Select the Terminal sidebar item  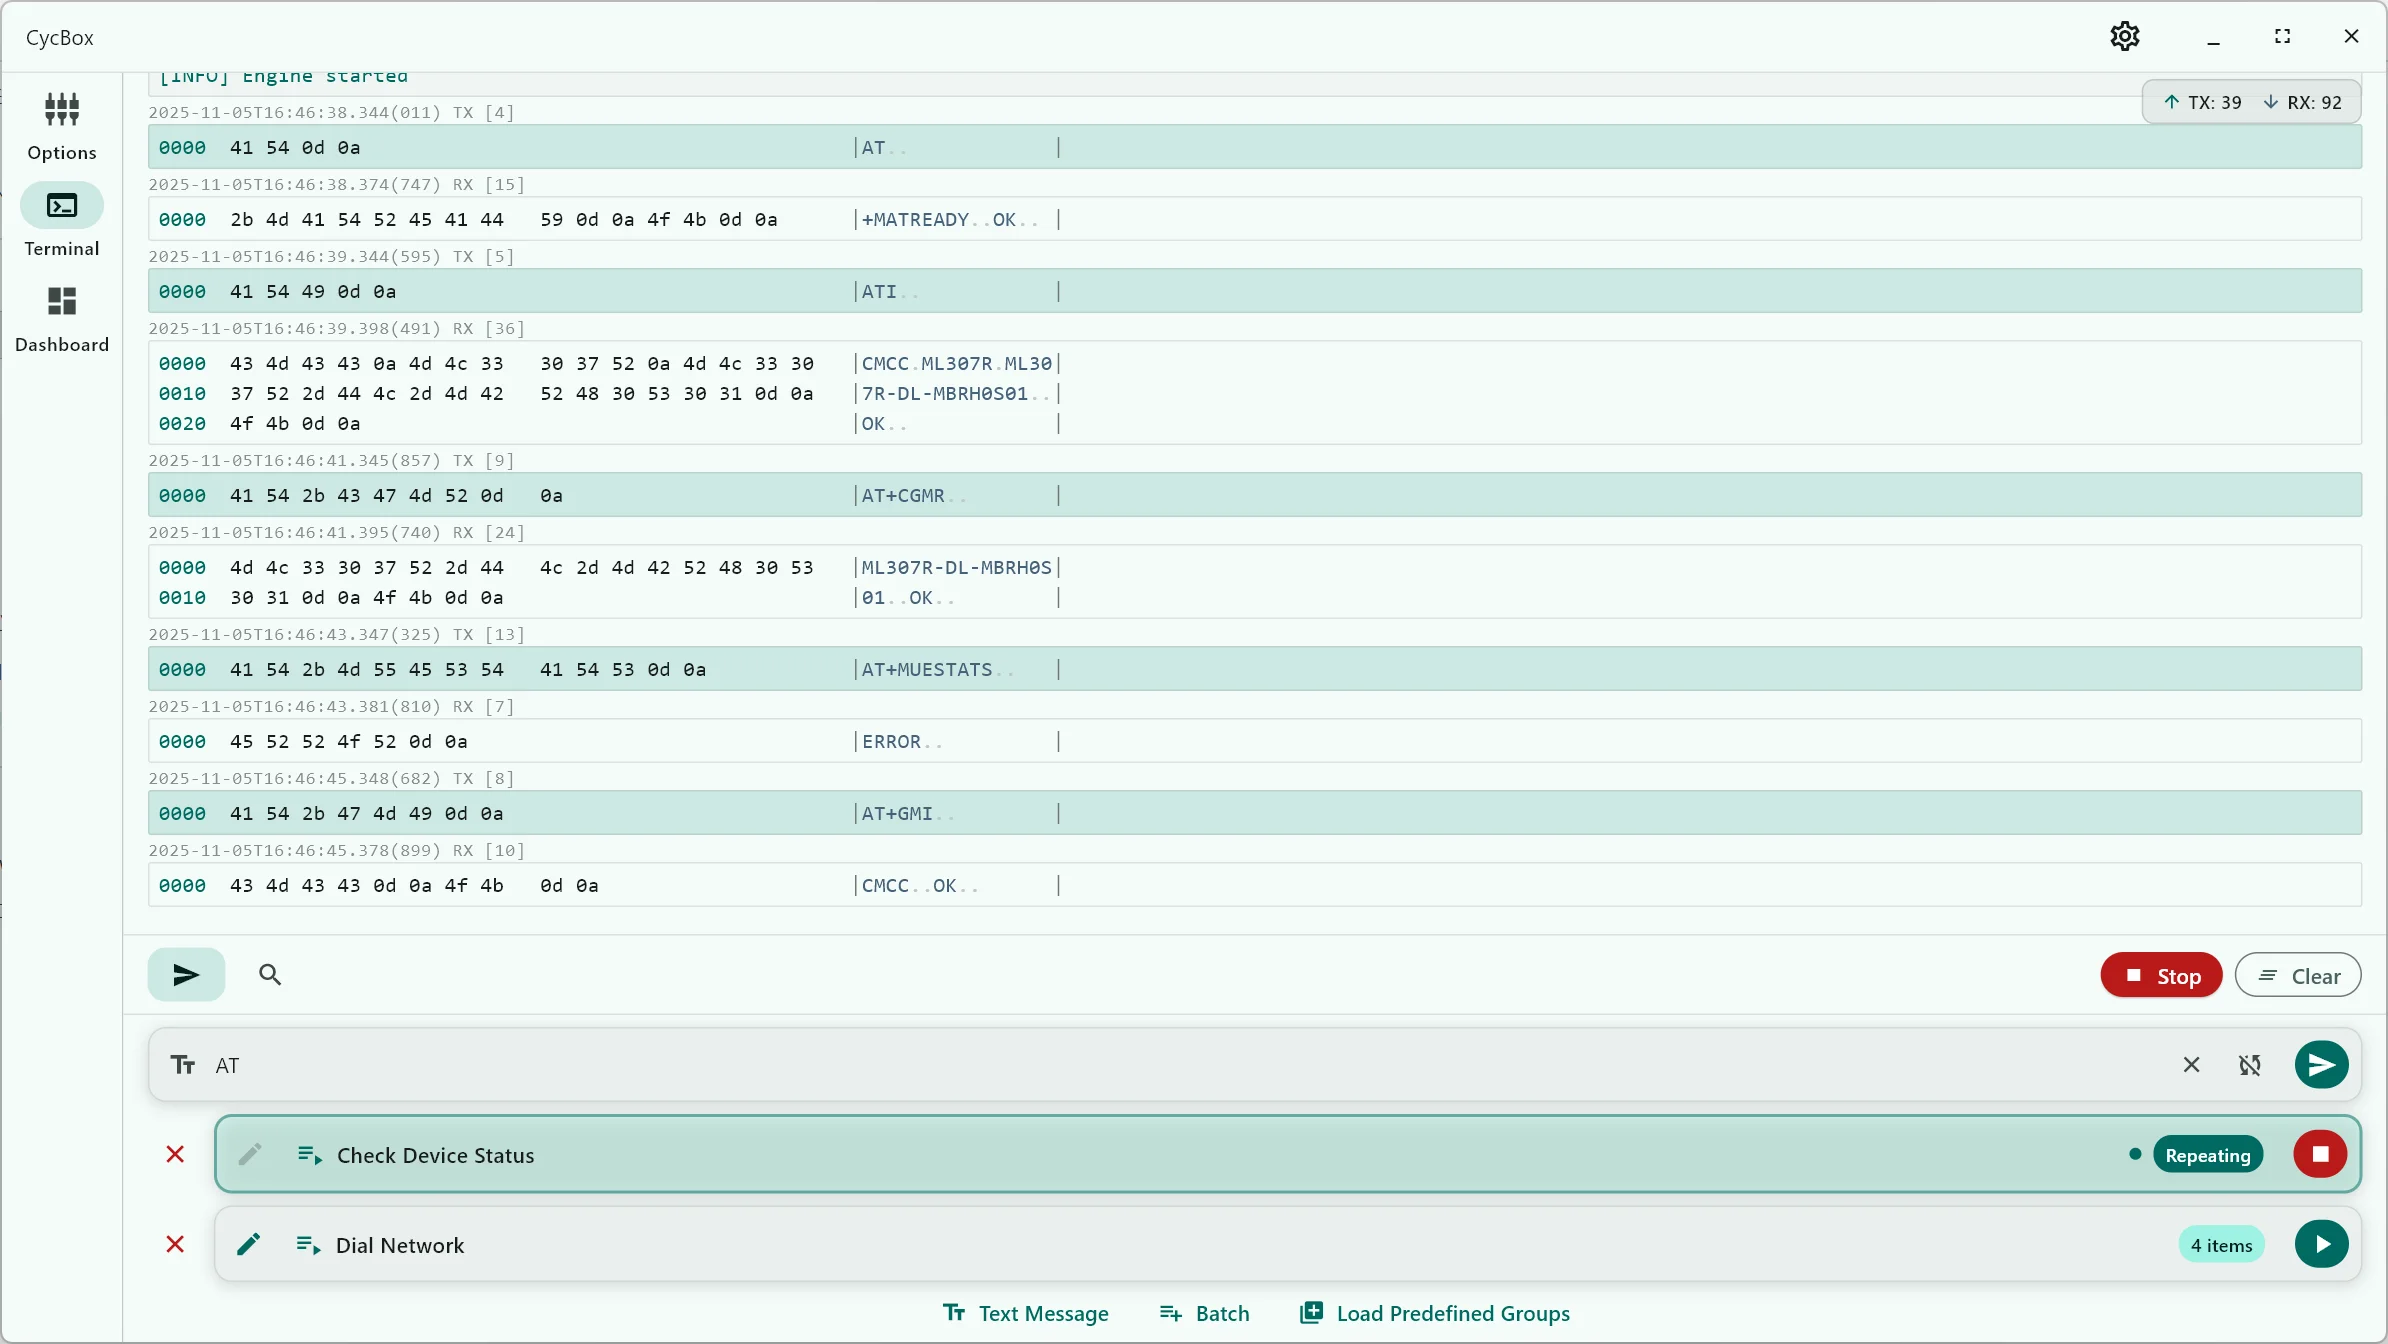(x=61, y=221)
